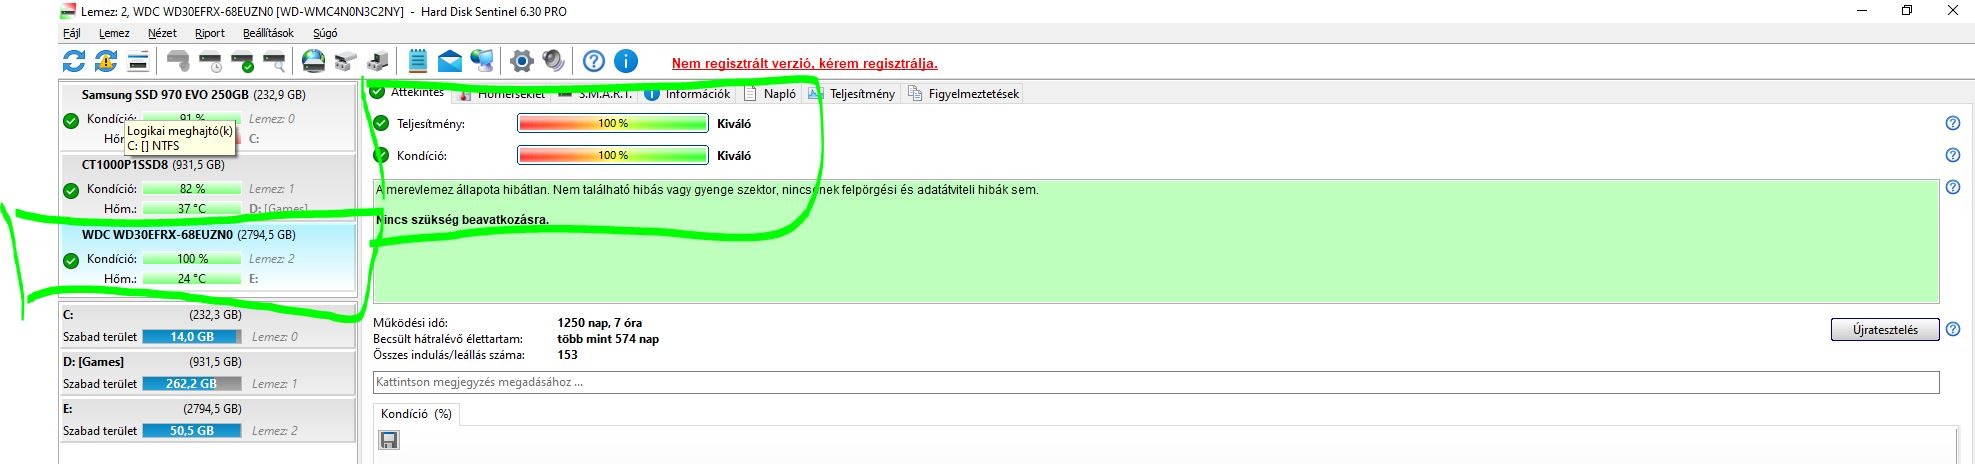Select the CT1000P1SSD8 disk entry
The width and height of the screenshot is (1975, 464).
208,188
